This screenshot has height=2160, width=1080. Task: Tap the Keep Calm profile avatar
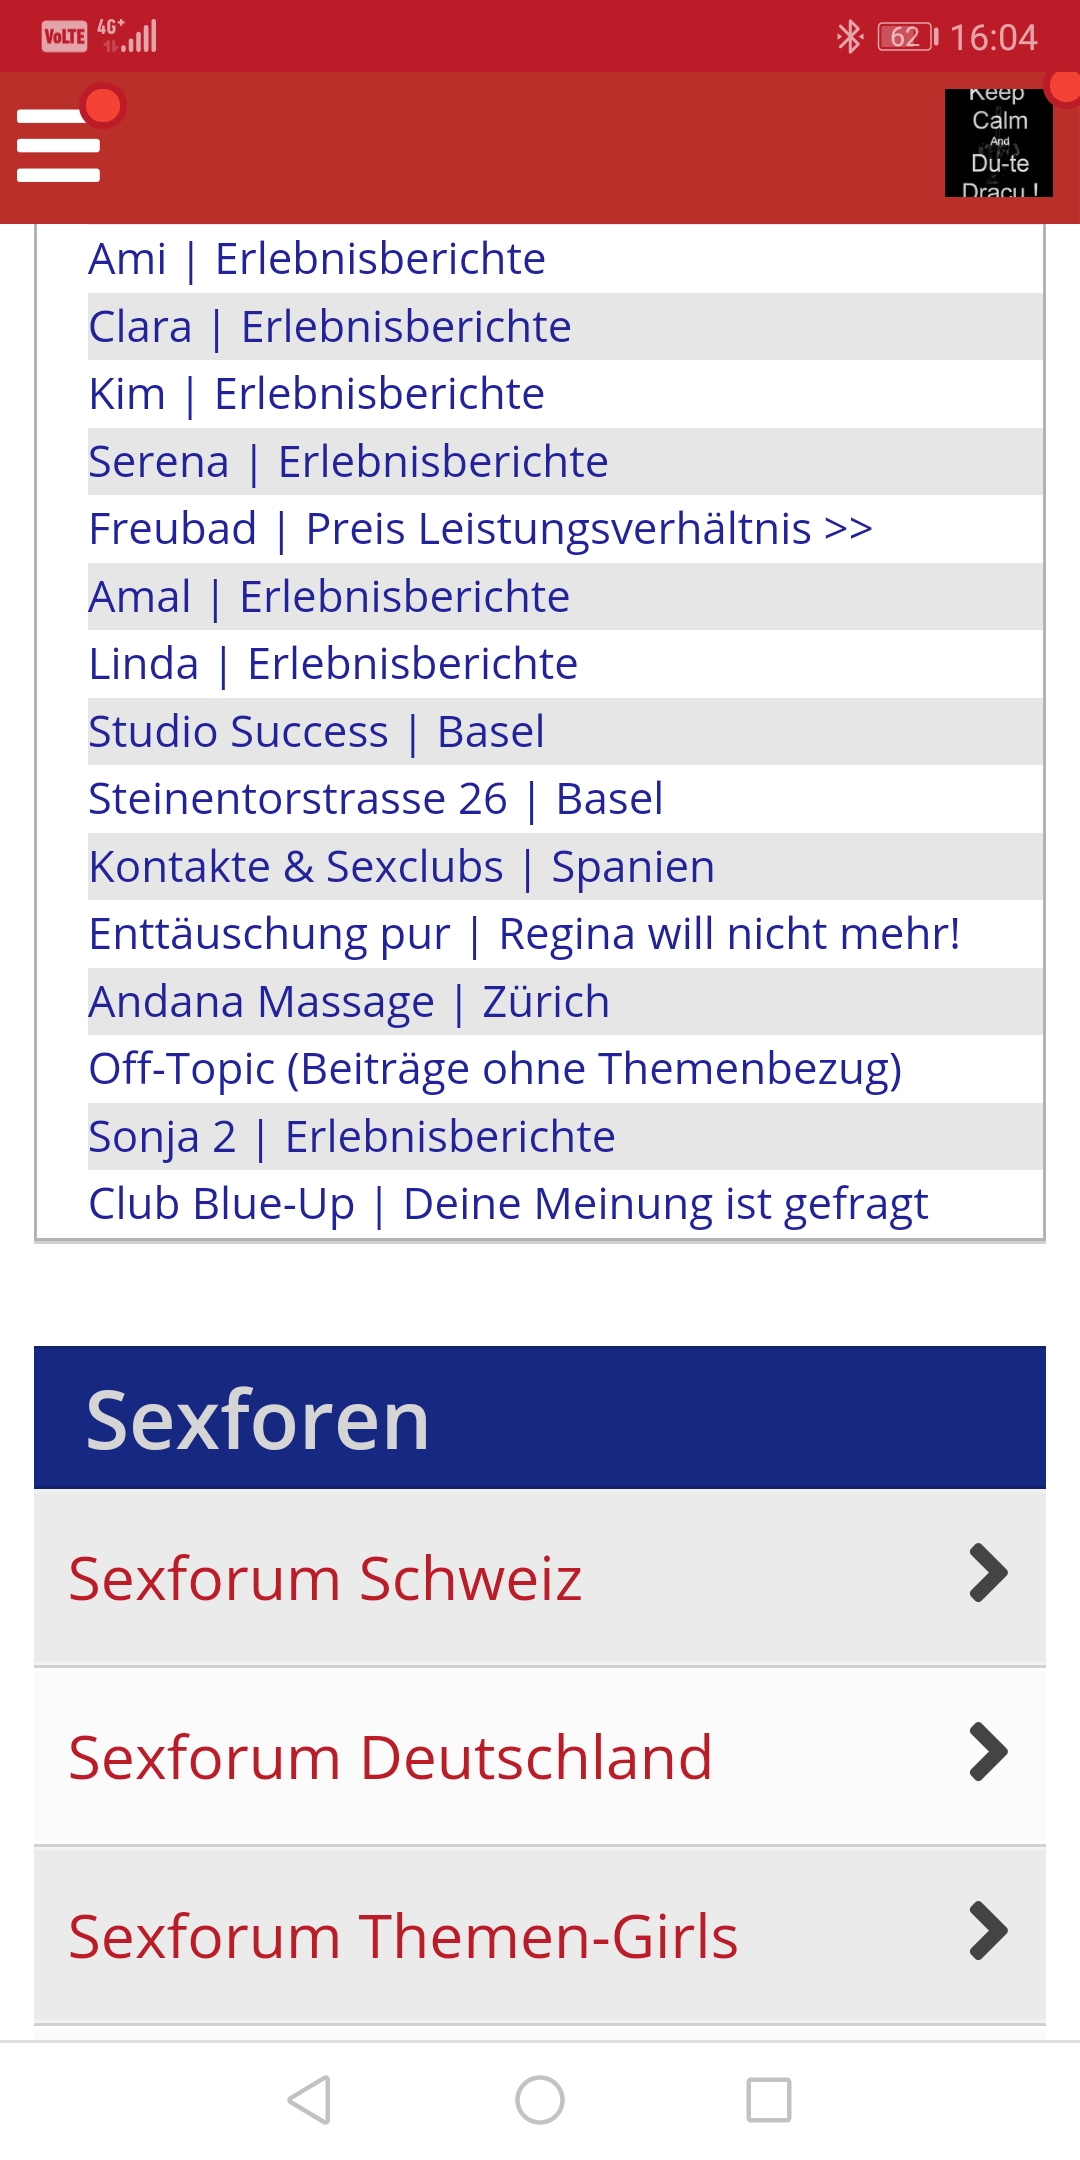[998, 143]
